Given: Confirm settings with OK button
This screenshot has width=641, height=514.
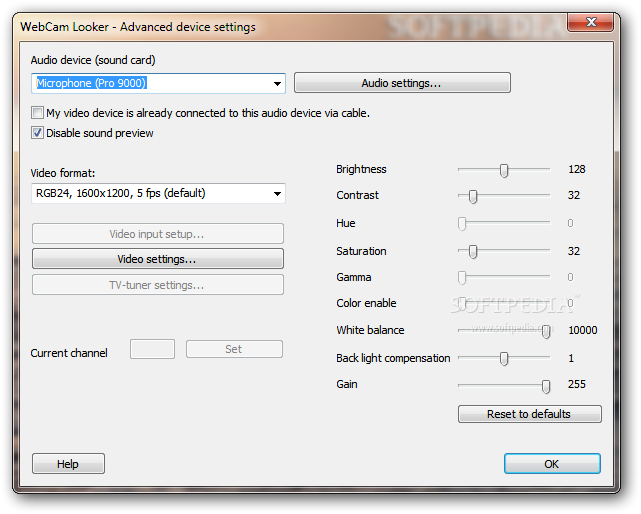Looking at the screenshot, I should (552, 463).
